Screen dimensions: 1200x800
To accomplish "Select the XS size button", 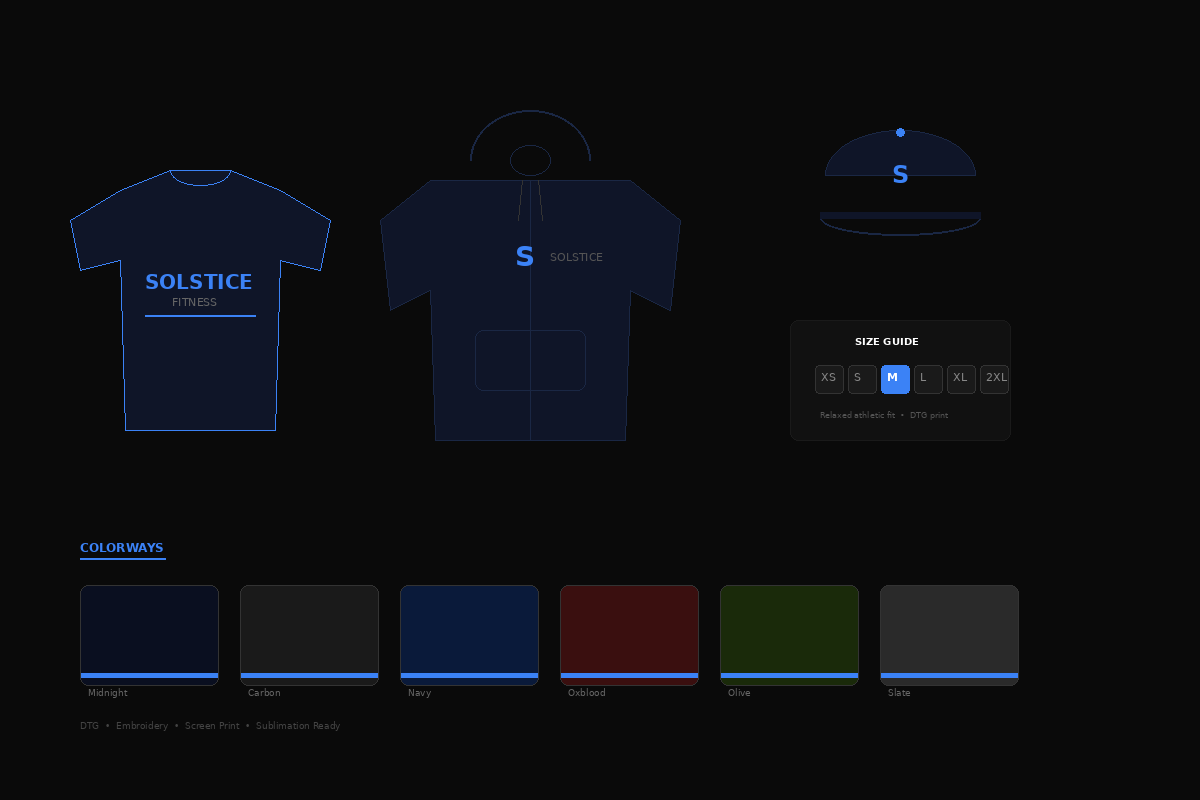I will point(829,379).
